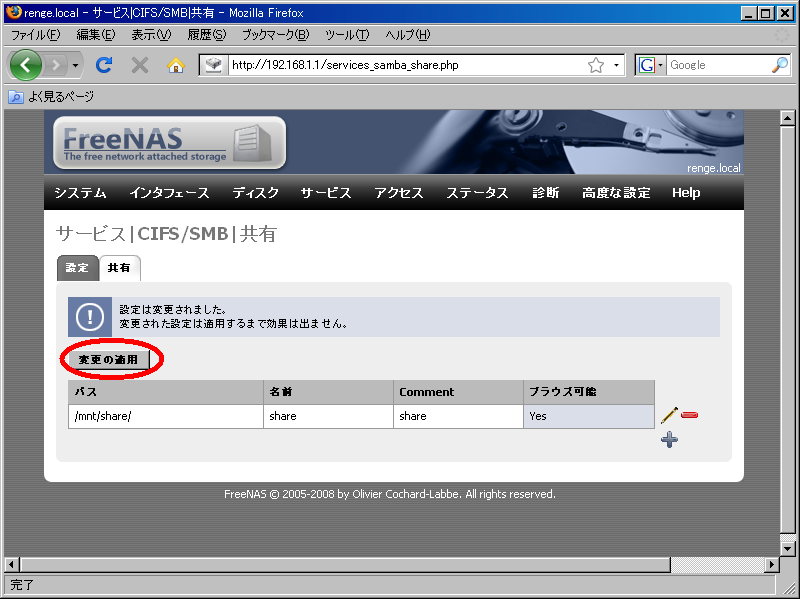The image size is (800, 599).
Task: Click the 完了 status bar text
Action: [22, 585]
